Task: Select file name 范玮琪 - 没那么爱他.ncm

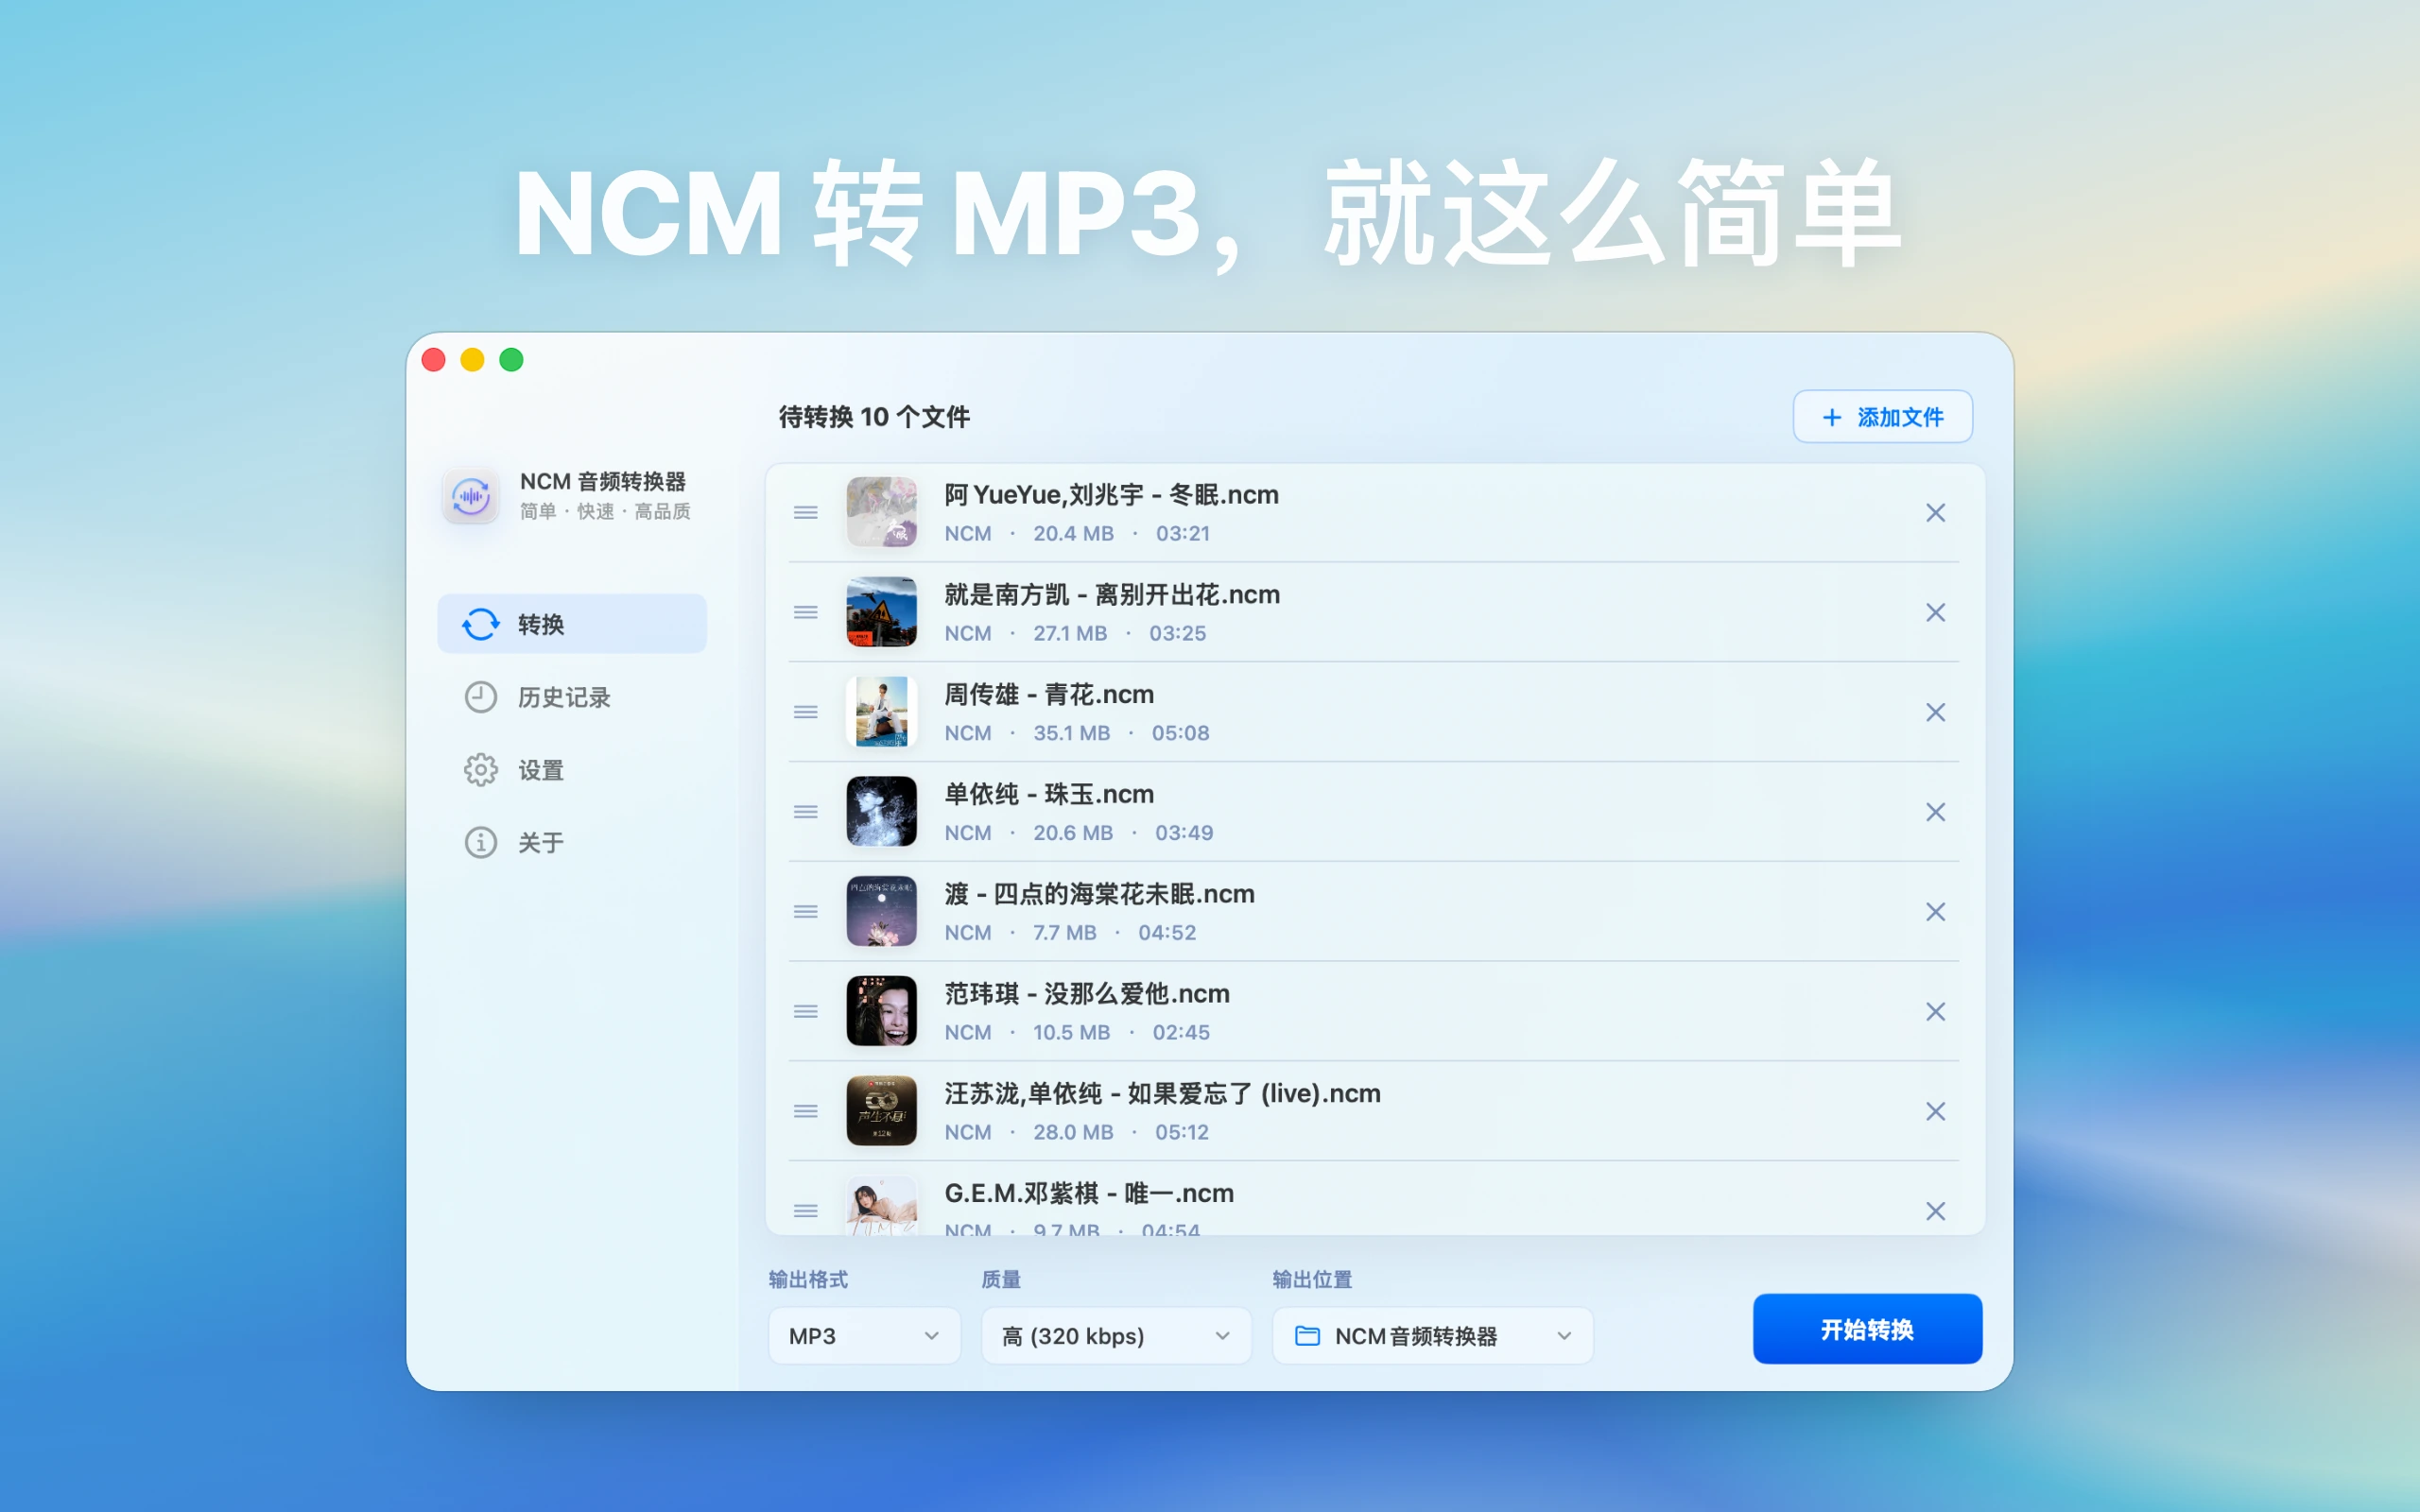Action: coord(1087,994)
